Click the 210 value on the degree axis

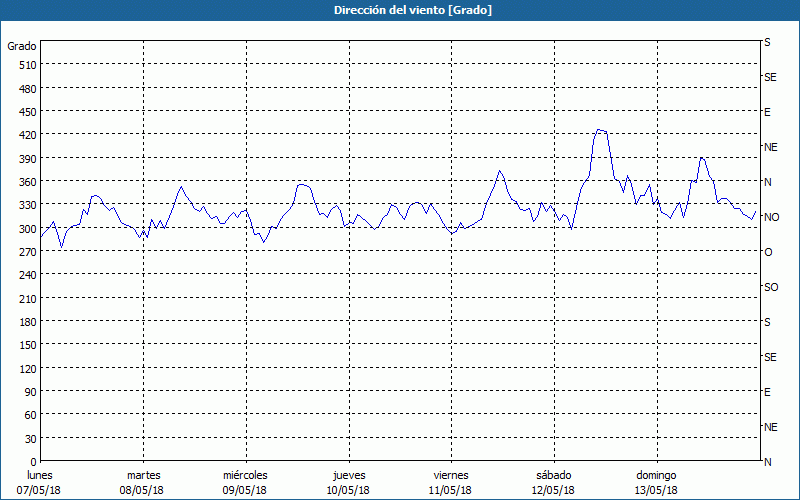tap(29, 299)
